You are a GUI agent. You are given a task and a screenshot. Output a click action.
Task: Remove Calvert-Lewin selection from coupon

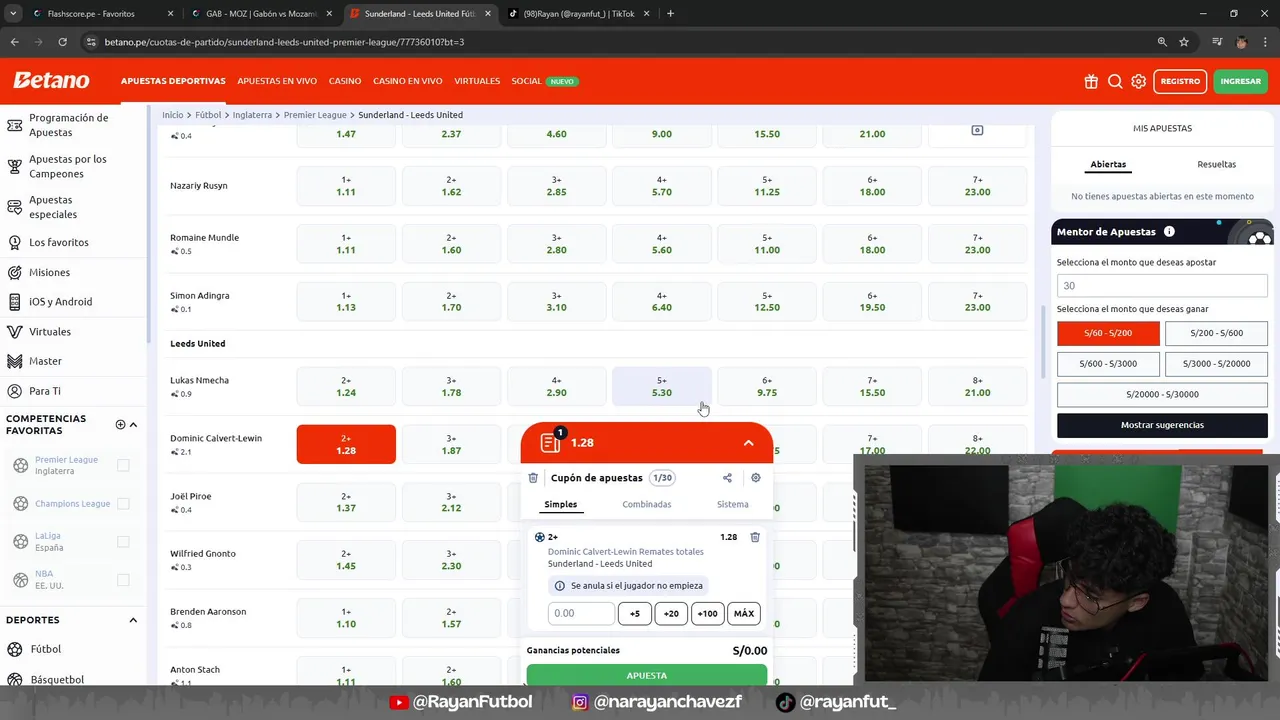pyautogui.click(x=755, y=537)
